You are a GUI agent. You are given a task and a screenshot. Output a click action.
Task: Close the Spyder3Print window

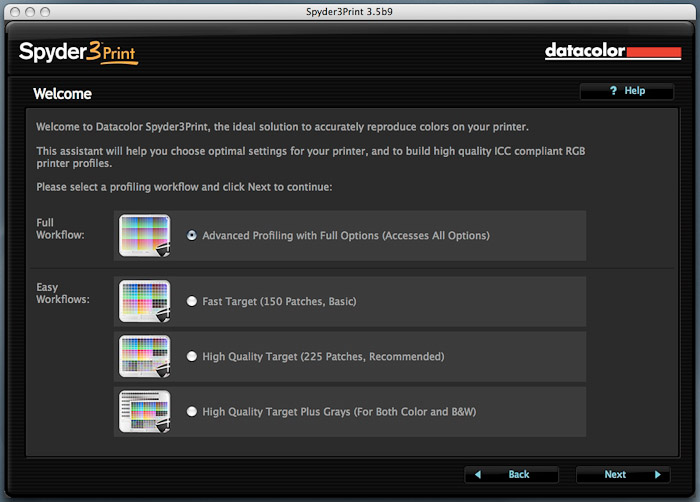12,10
